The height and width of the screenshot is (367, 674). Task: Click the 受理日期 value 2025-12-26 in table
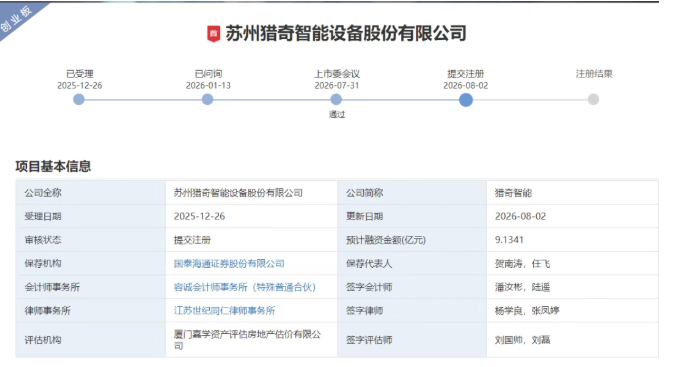[x=199, y=216]
